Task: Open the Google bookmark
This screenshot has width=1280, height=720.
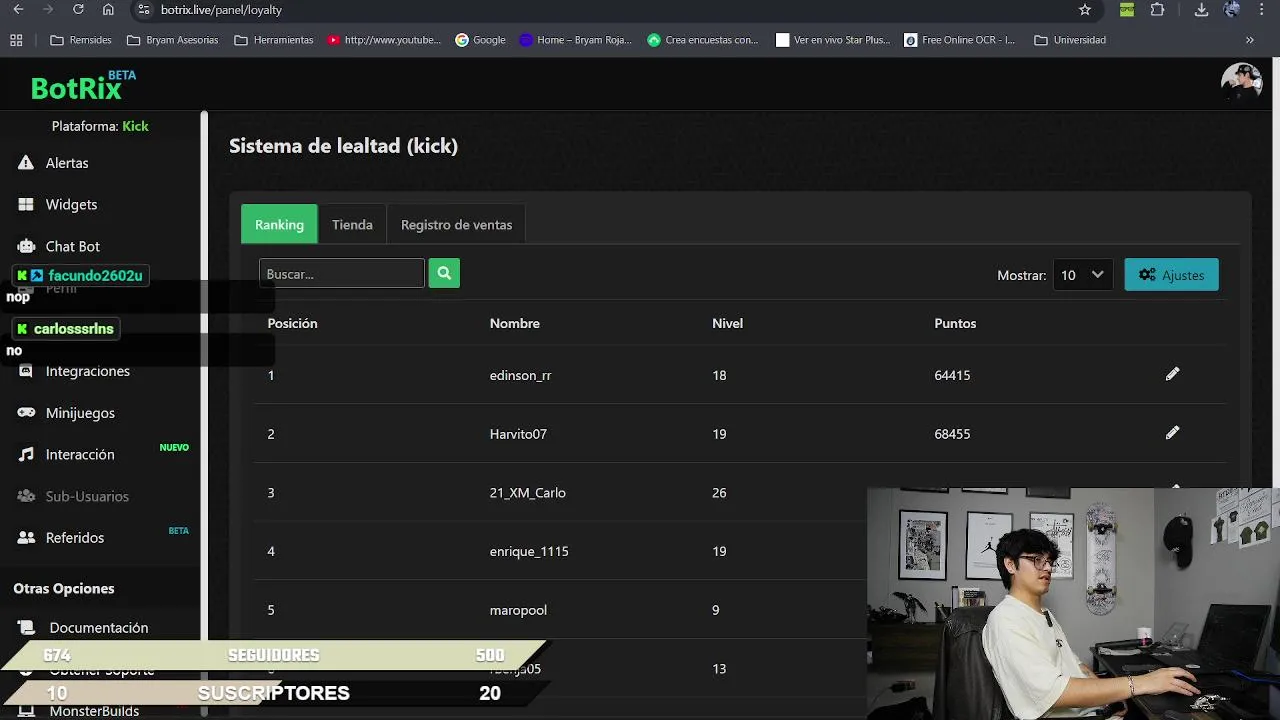Action: (x=480, y=40)
